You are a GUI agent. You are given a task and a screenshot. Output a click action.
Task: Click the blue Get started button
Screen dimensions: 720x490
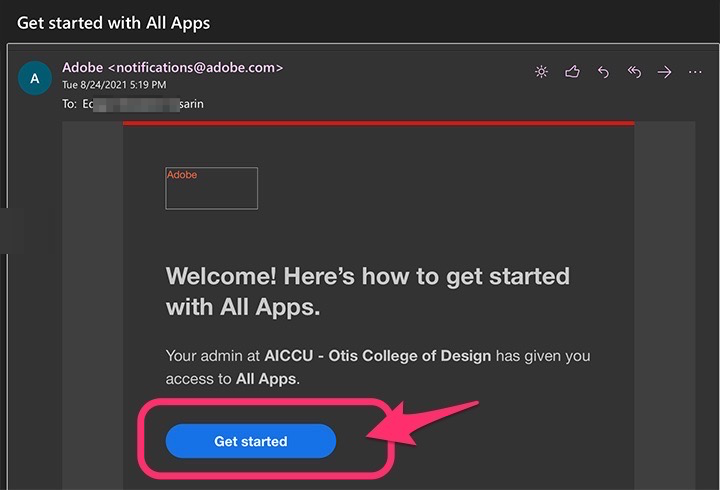(251, 441)
